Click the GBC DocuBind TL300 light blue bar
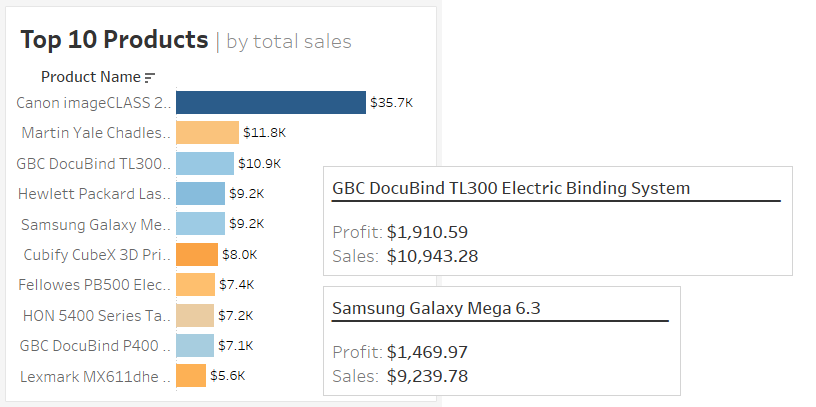 204,163
